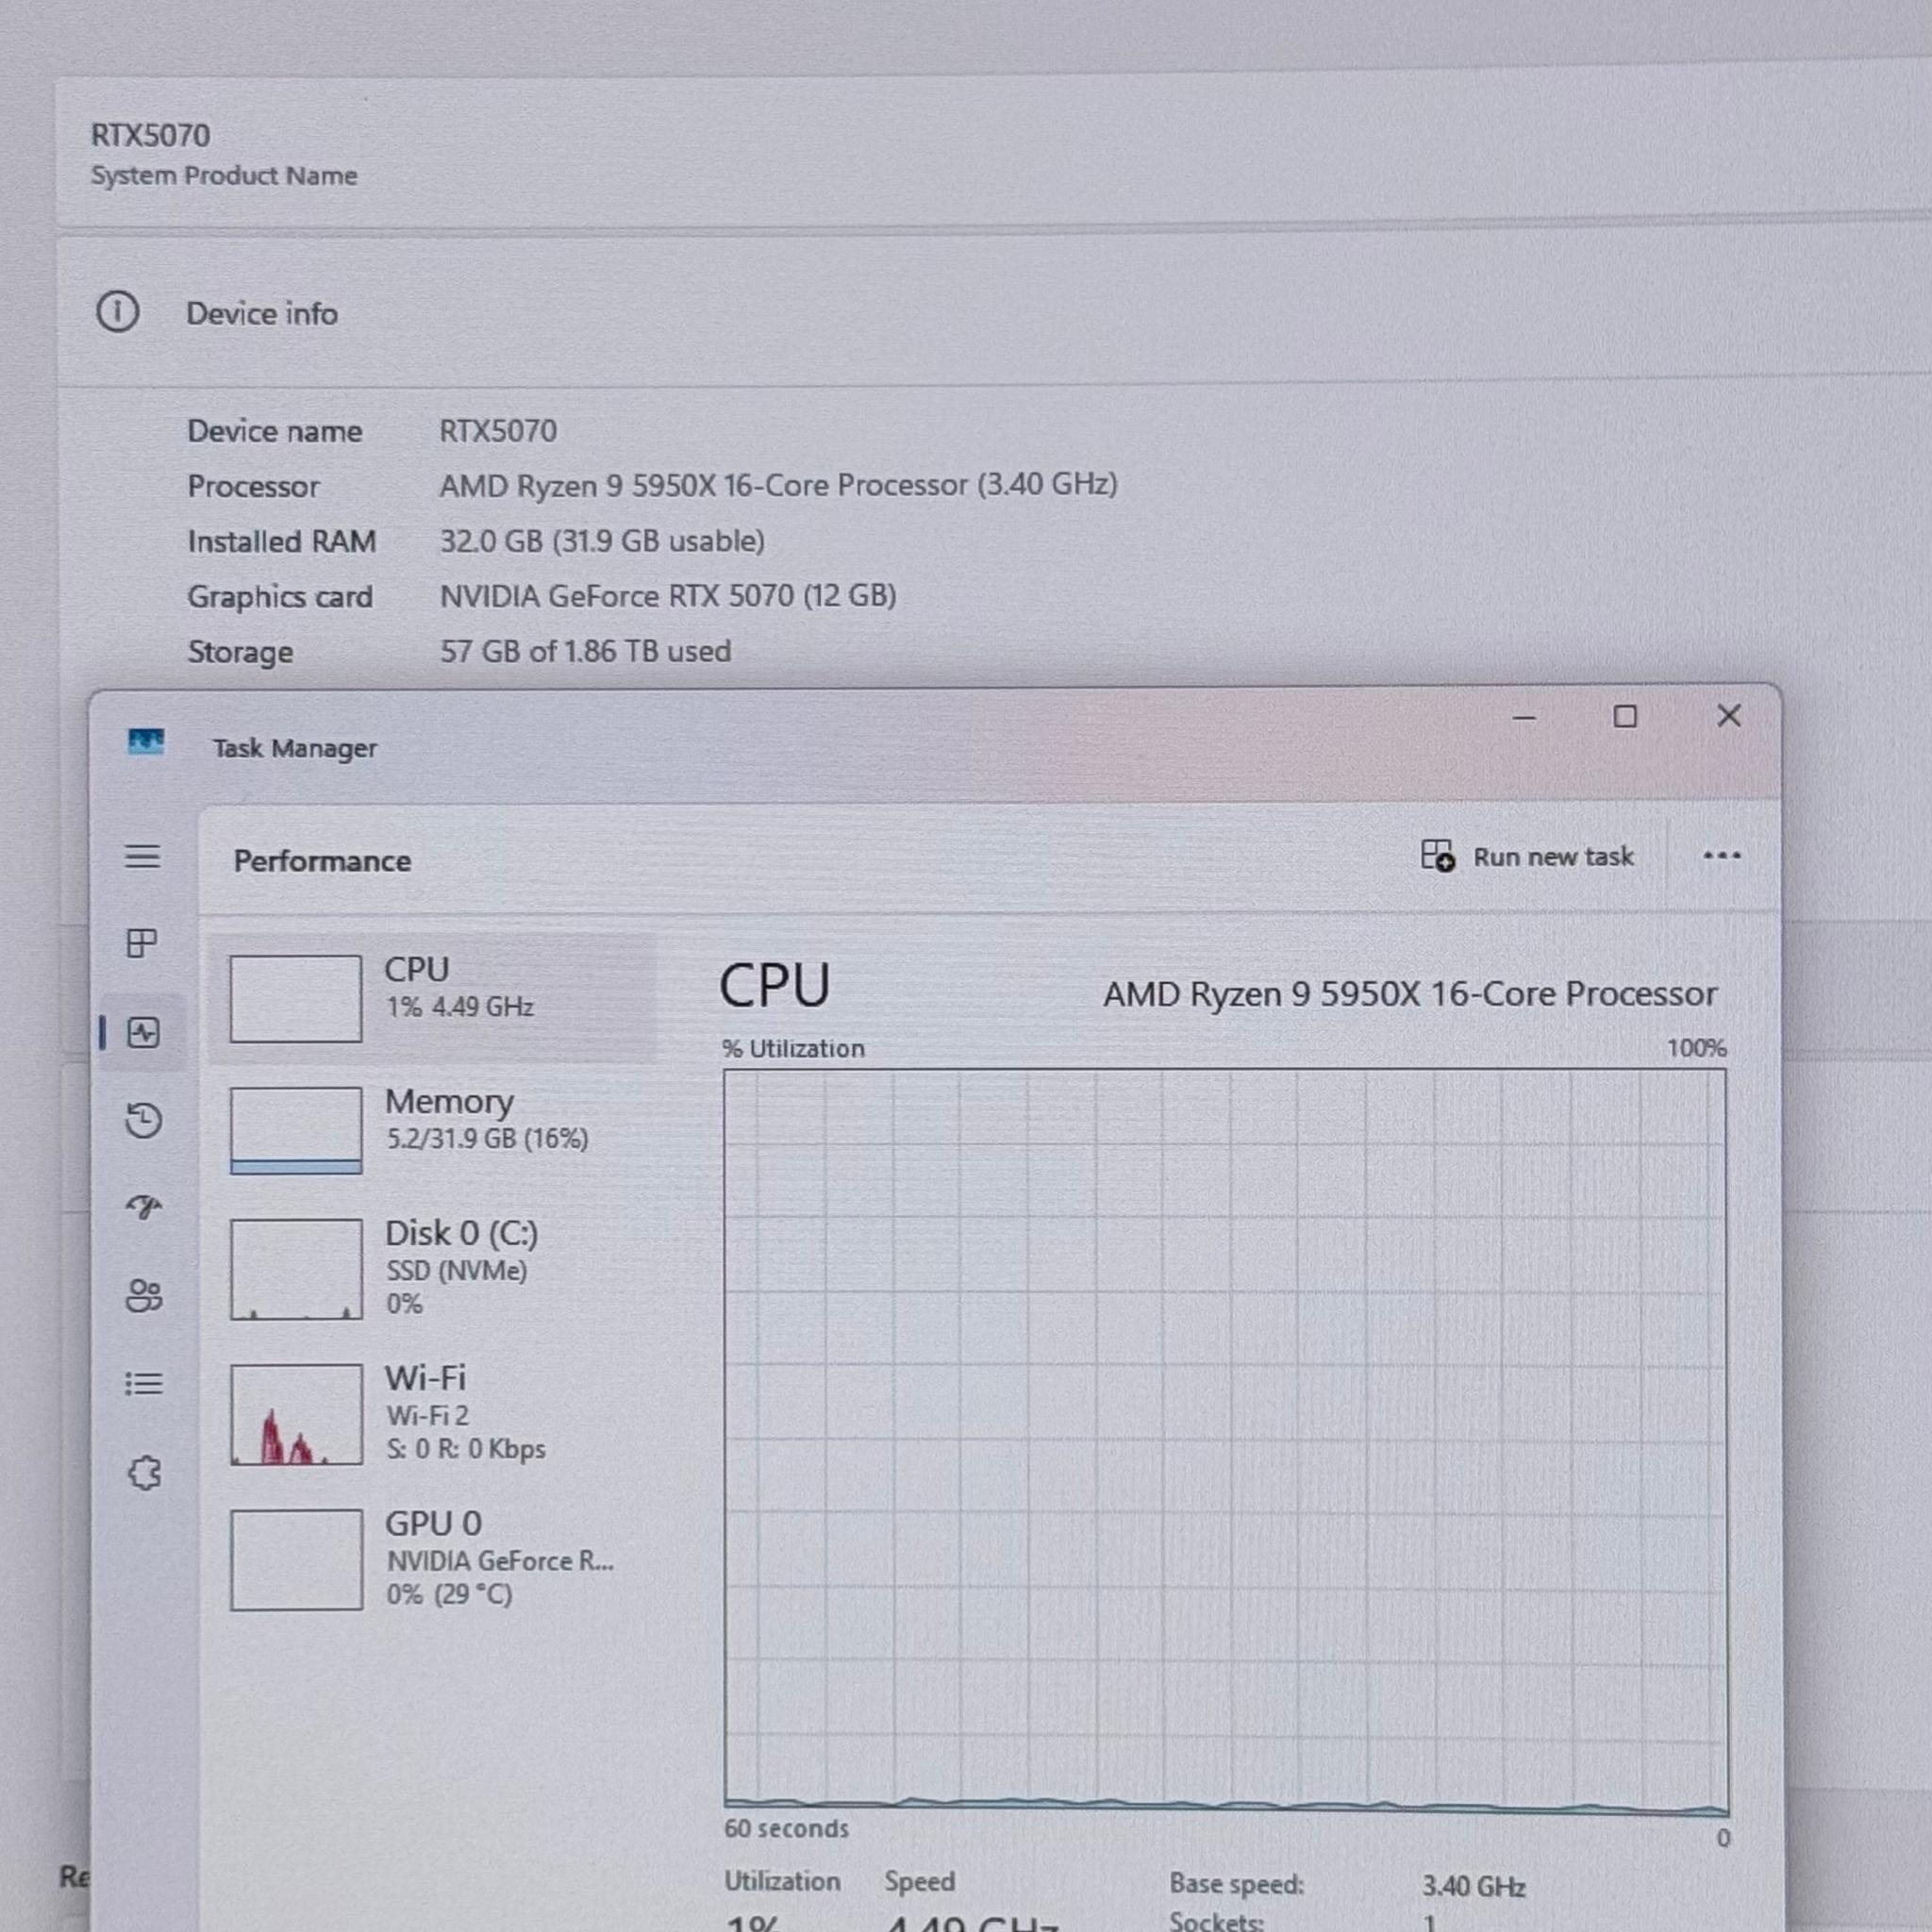The height and width of the screenshot is (1932, 1932).
Task: Click the 'System Product Name' text
Action: pyautogui.click(x=224, y=175)
